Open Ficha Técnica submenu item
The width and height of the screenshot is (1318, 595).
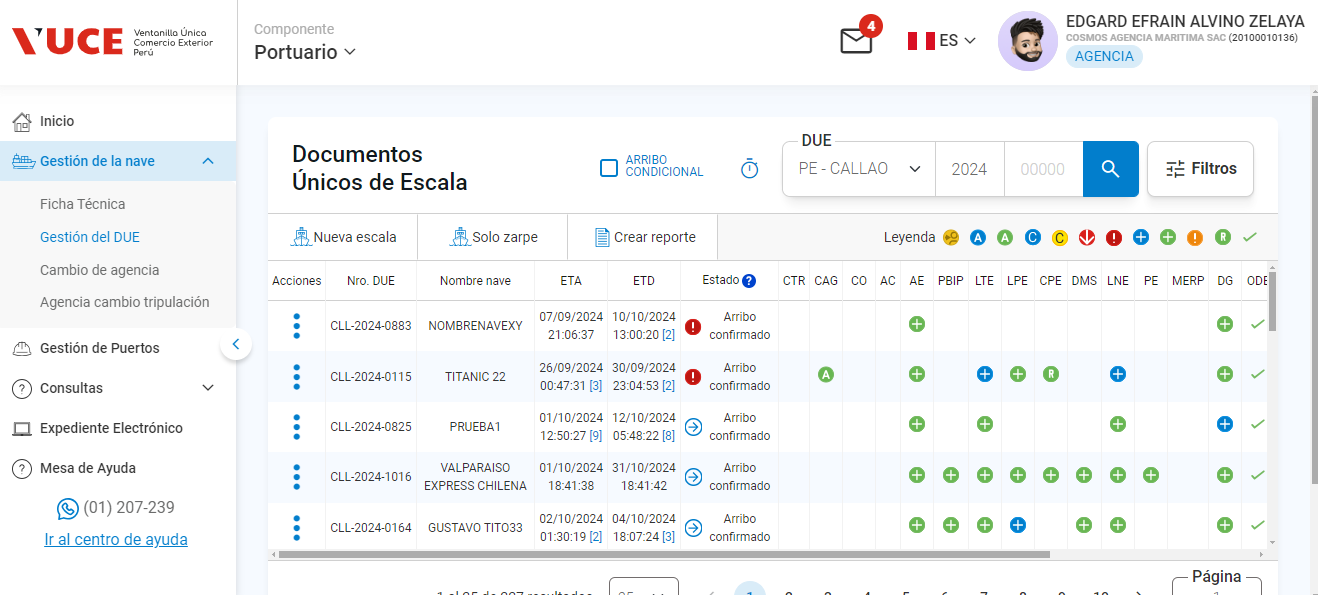pyautogui.click(x=83, y=204)
